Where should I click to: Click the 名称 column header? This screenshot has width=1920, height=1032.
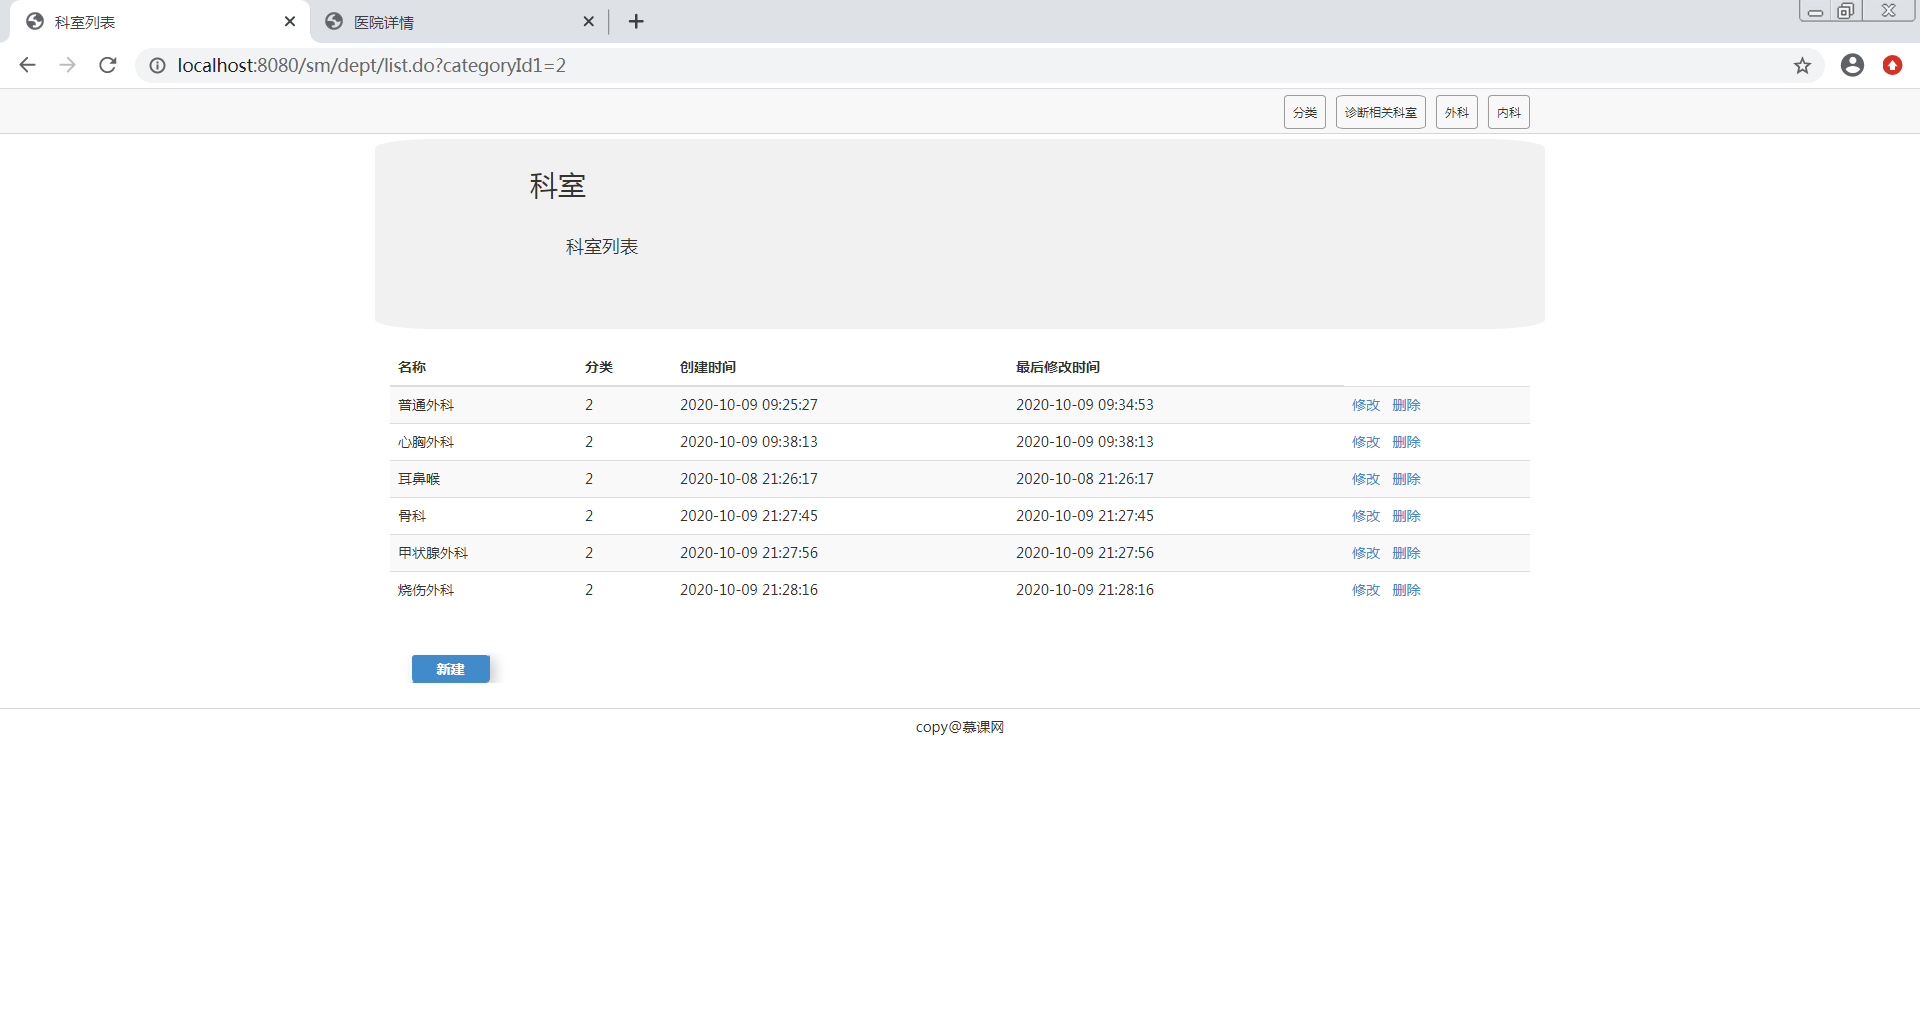[x=412, y=367]
